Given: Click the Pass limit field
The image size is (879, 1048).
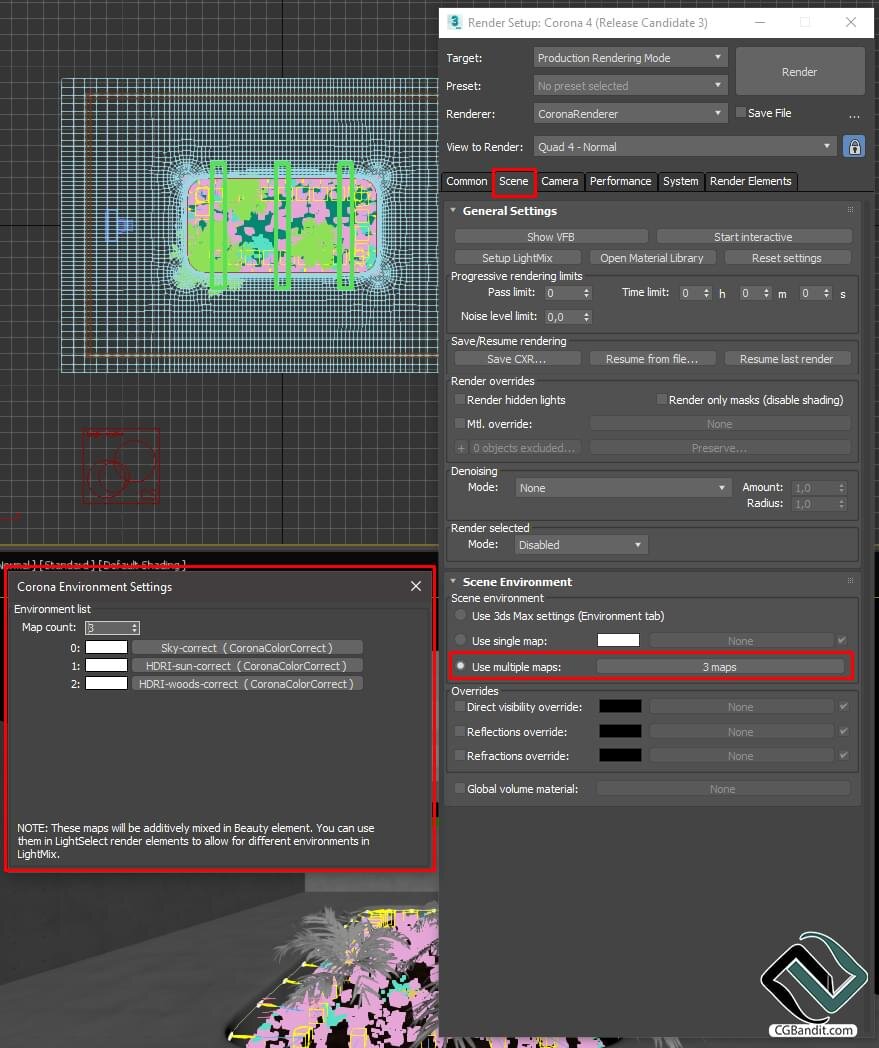Looking at the screenshot, I should [563, 293].
